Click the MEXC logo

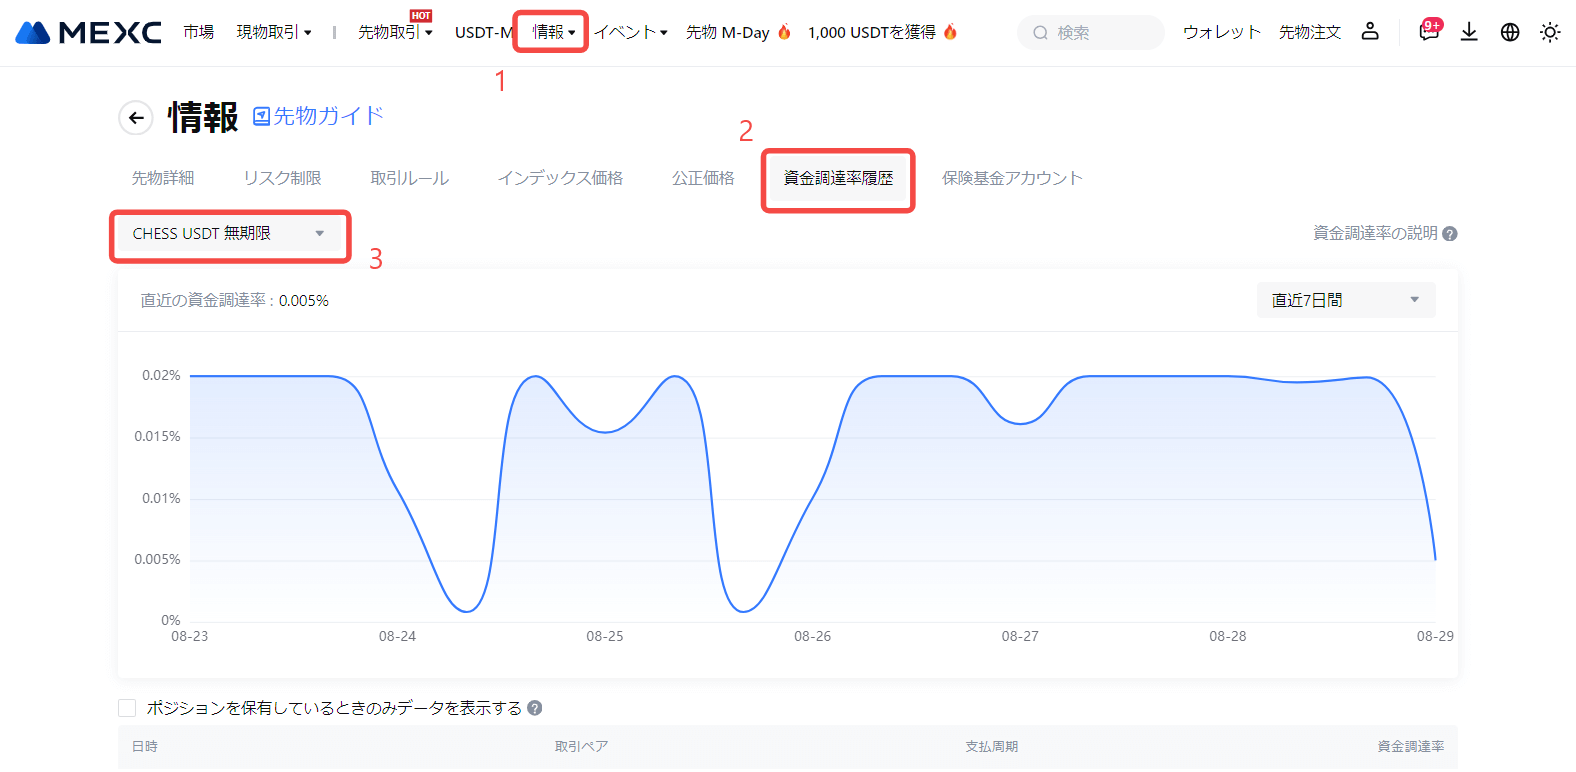coord(88,33)
